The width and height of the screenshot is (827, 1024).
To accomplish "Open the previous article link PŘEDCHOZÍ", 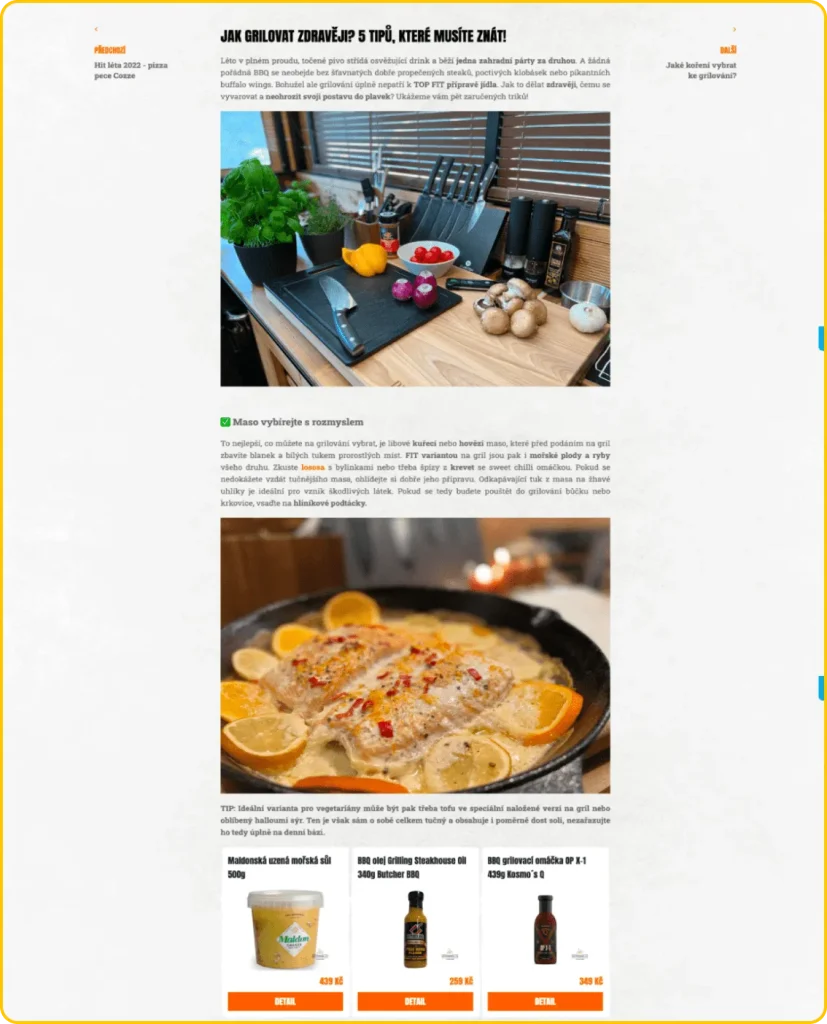I will point(110,50).
